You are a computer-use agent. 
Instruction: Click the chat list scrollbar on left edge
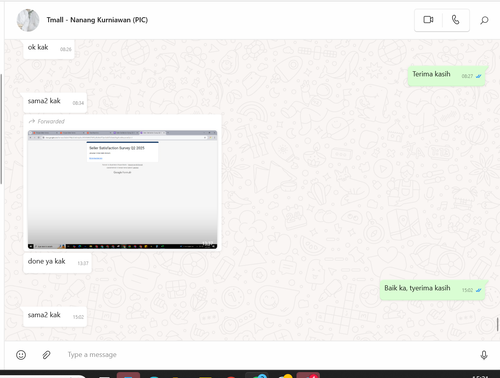click(1, 129)
